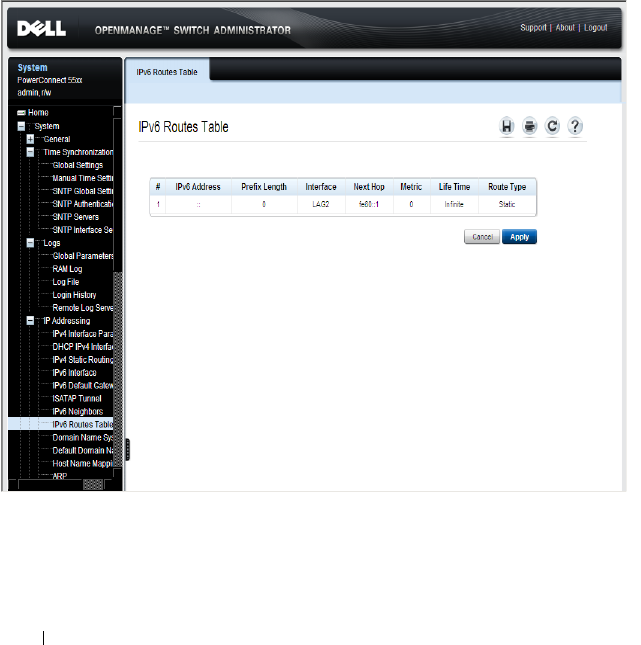Click the LAG2 interface cell
The width and height of the screenshot is (641, 645).
click(x=321, y=204)
